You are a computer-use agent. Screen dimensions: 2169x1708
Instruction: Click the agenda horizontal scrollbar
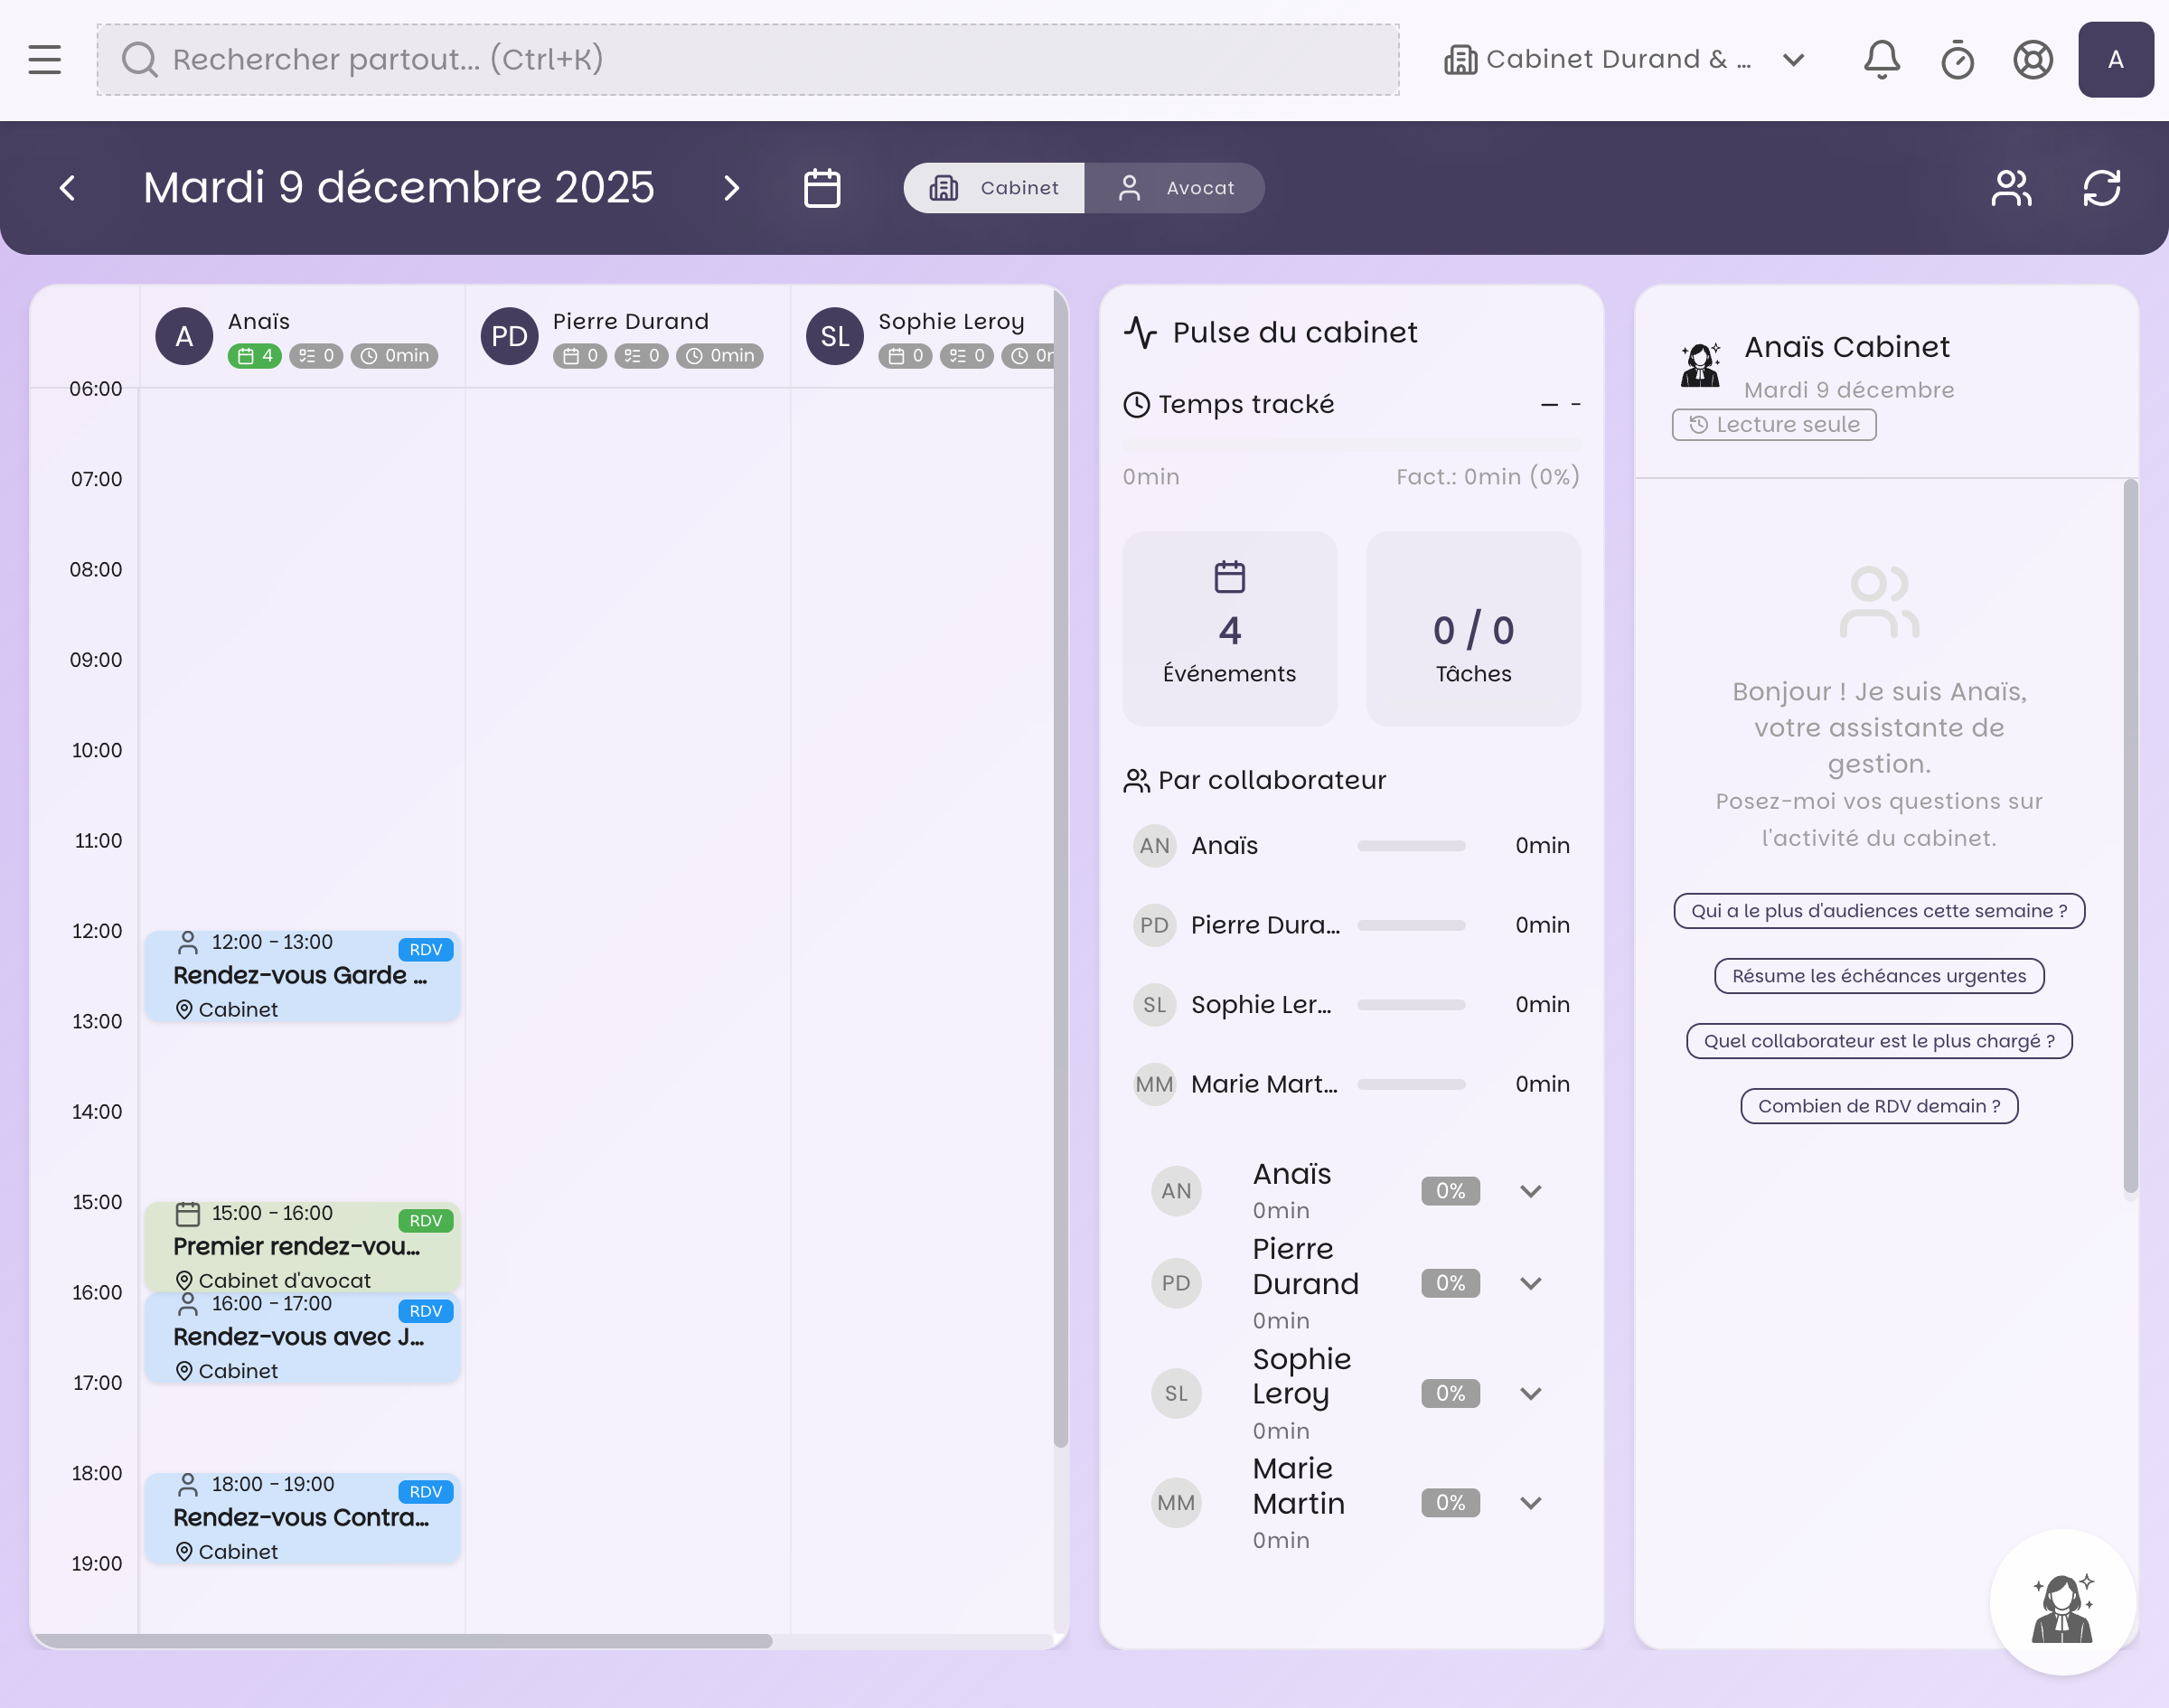pos(400,1641)
